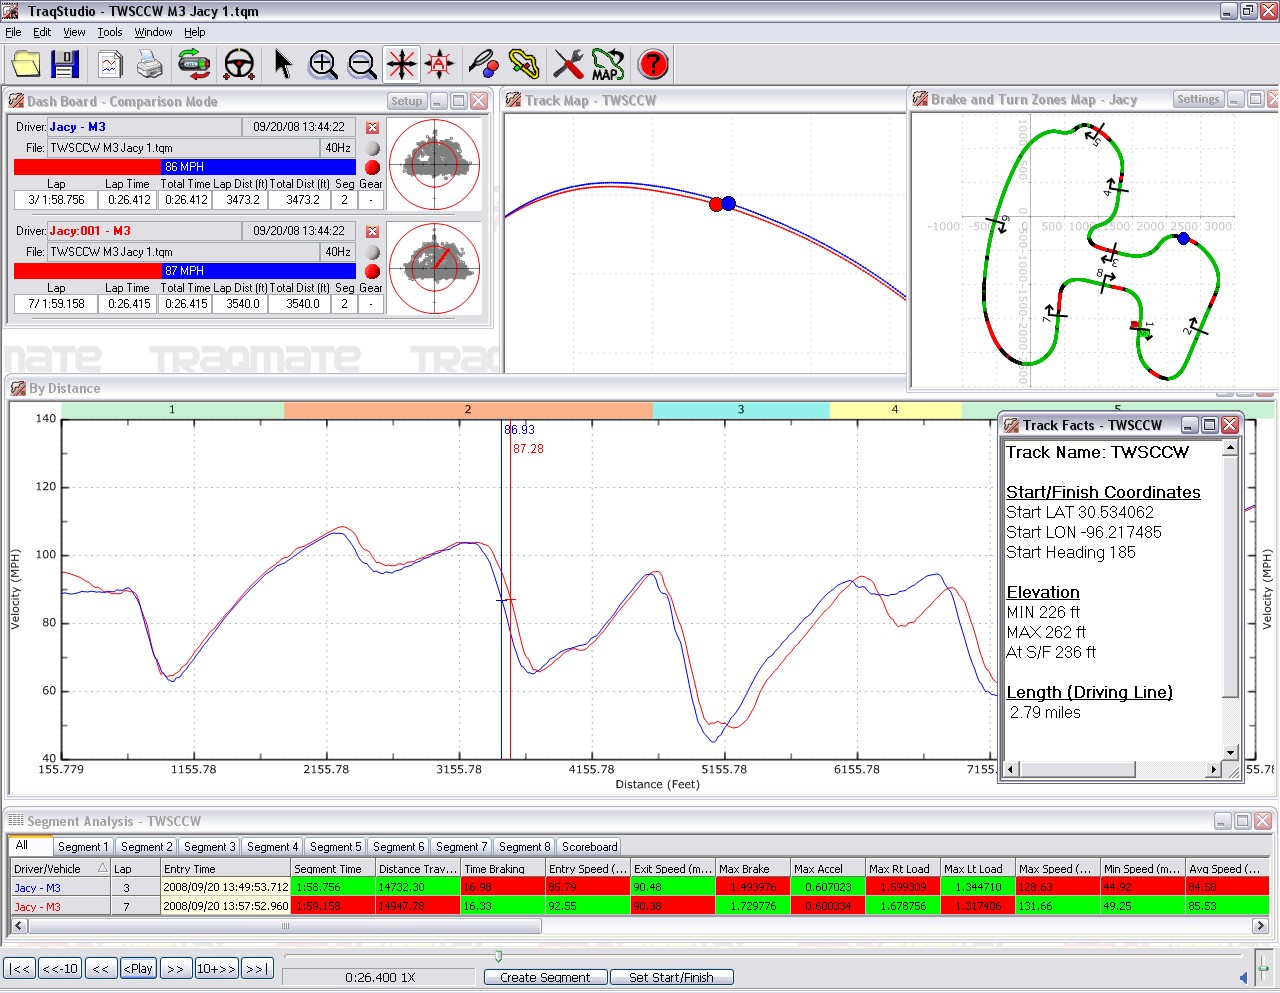Viewport: 1280px width, 993px height.
Task: Open the Window menu
Action: coord(153,32)
